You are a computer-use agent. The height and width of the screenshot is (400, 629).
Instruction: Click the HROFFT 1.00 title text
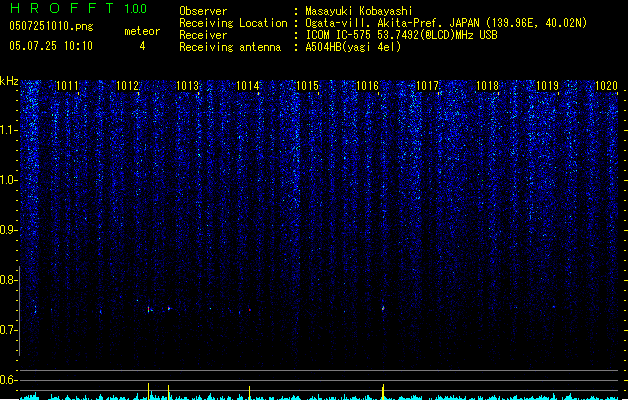79,8
